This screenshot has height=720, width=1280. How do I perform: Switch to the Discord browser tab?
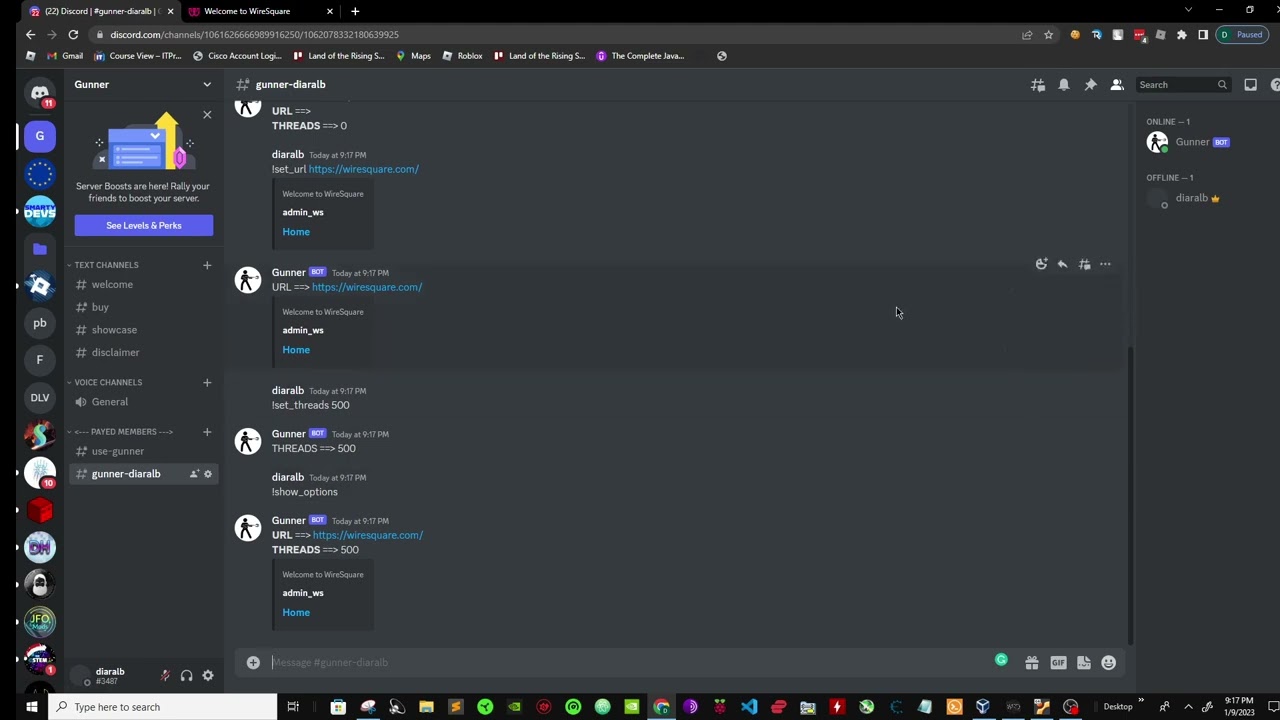click(100, 11)
